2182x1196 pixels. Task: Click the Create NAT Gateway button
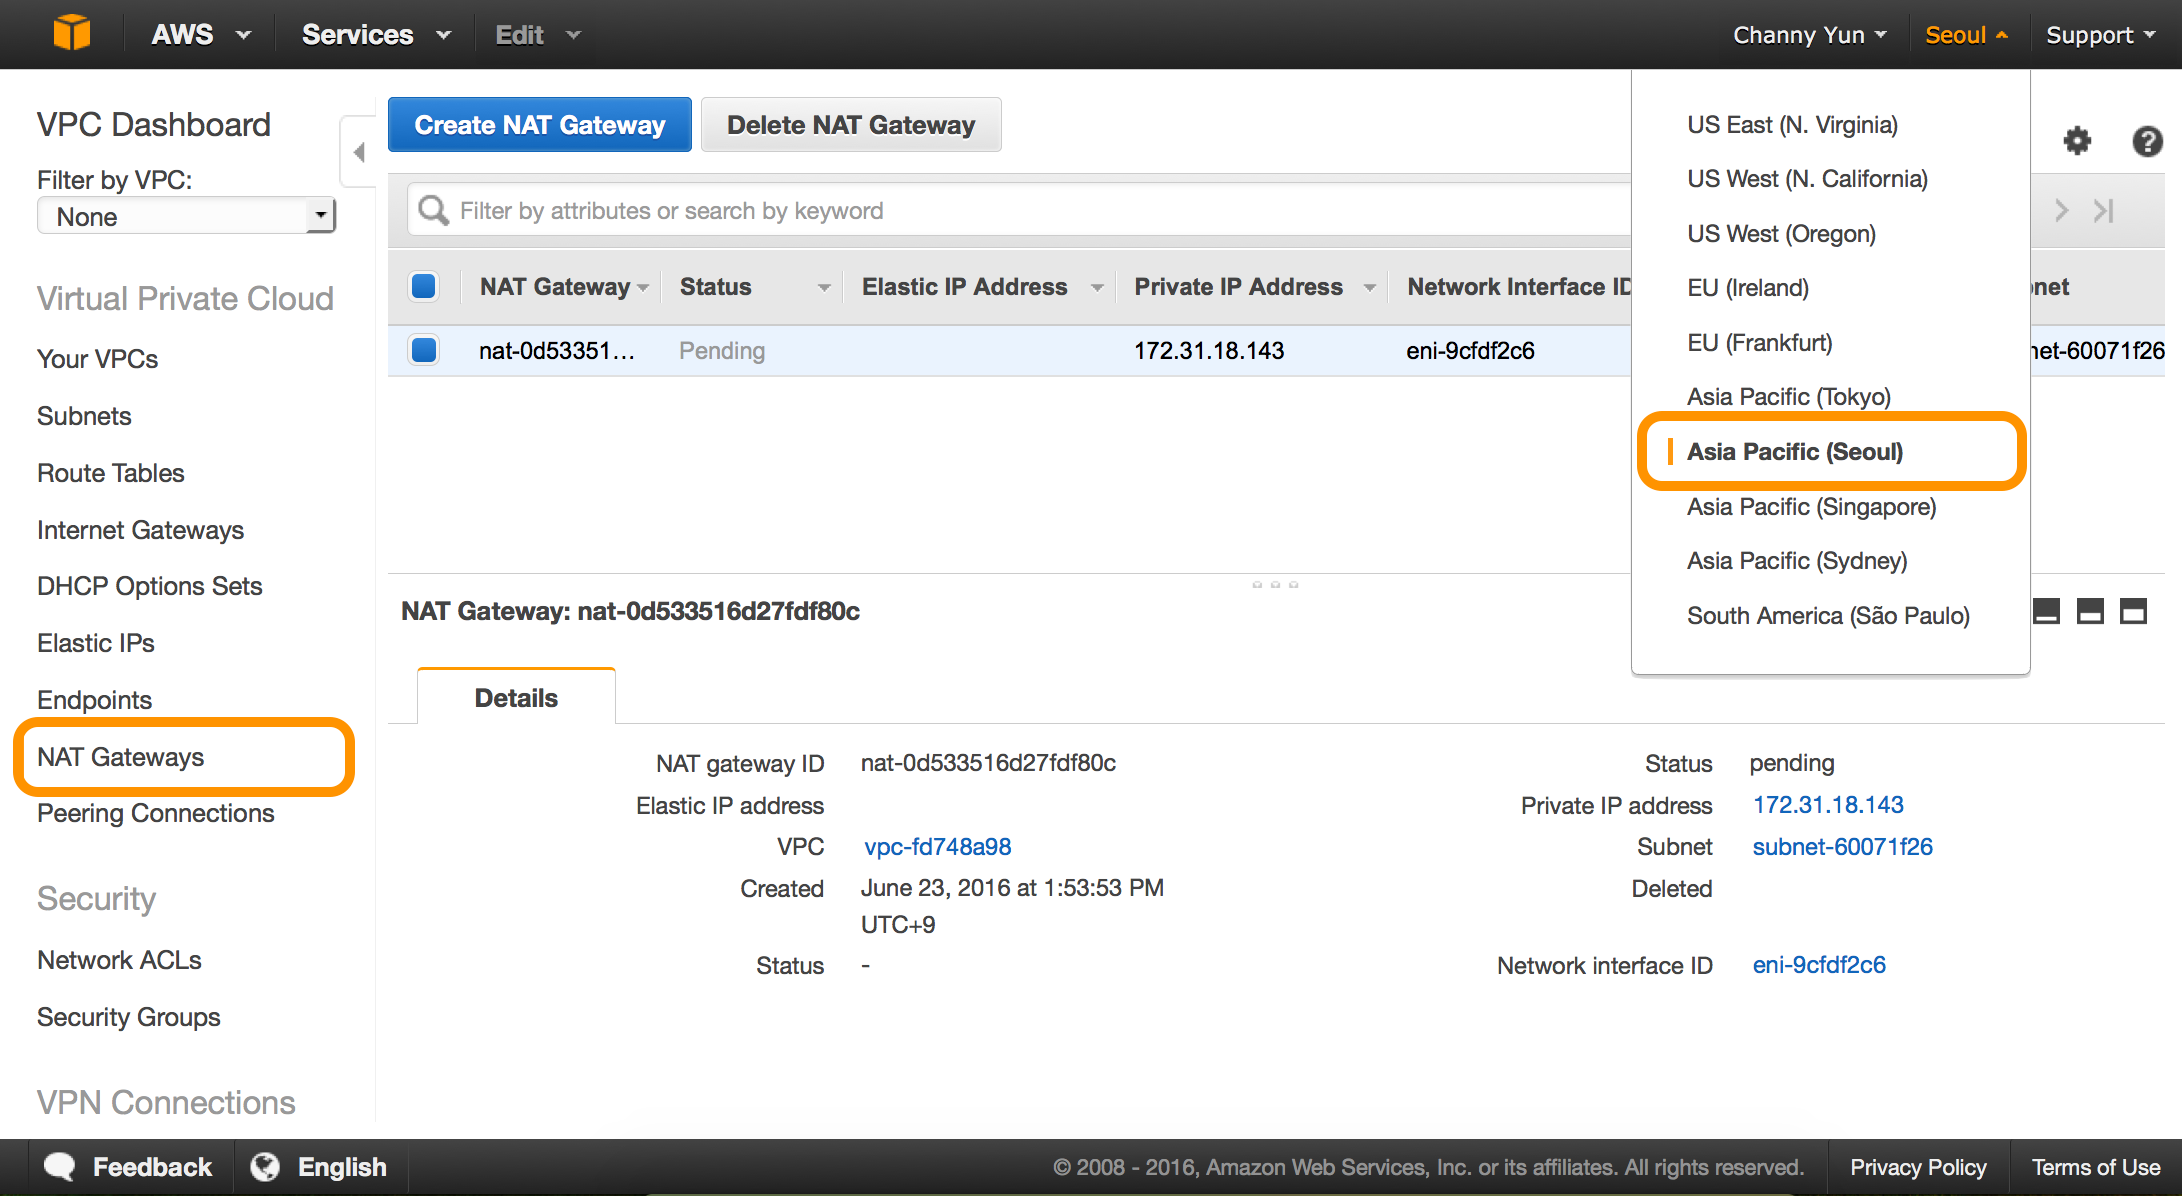(x=539, y=125)
